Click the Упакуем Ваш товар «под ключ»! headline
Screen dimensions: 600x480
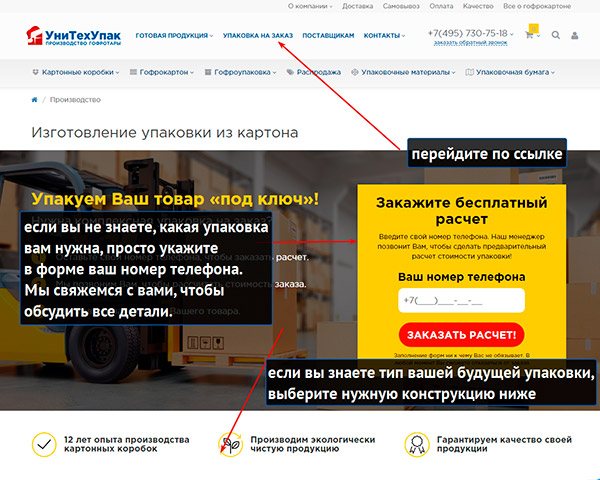pos(175,199)
